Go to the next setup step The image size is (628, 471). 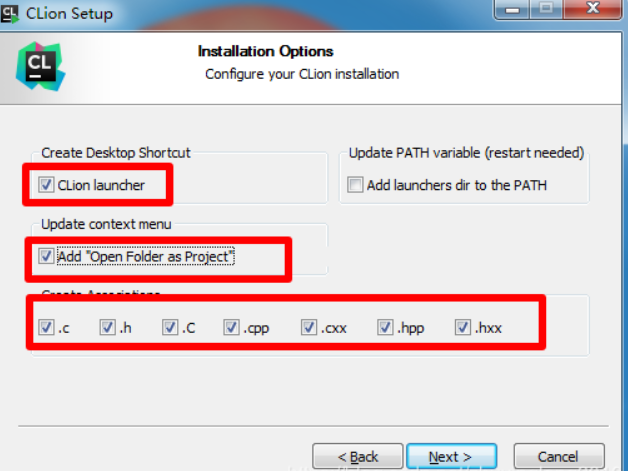pyautogui.click(x=451, y=456)
